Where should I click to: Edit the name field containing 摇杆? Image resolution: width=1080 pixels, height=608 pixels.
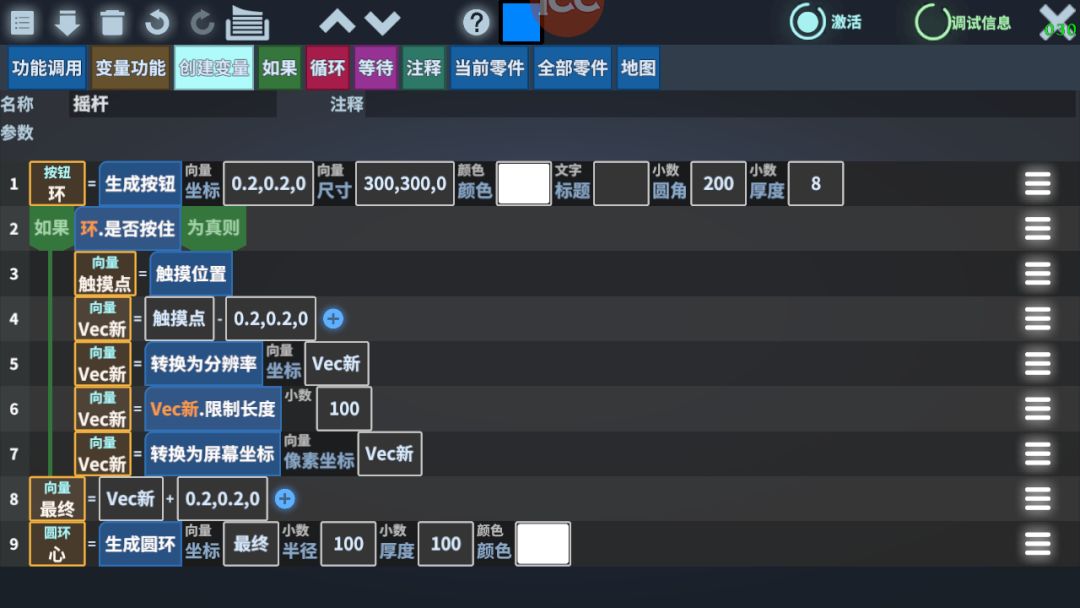click(172, 105)
